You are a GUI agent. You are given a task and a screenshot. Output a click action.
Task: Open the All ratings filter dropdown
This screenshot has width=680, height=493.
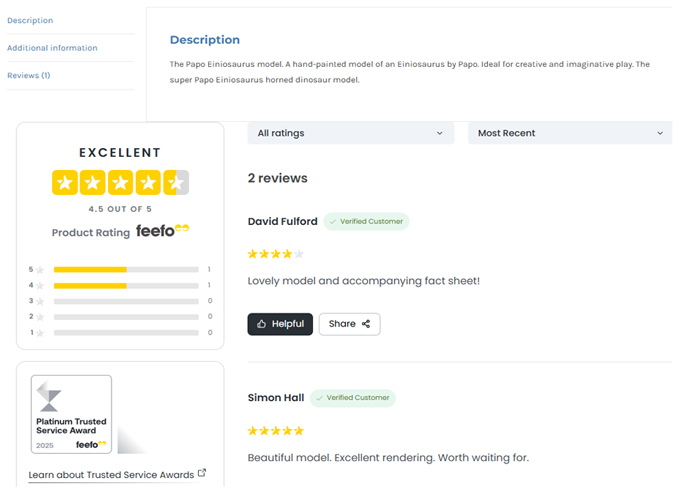pos(350,133)
